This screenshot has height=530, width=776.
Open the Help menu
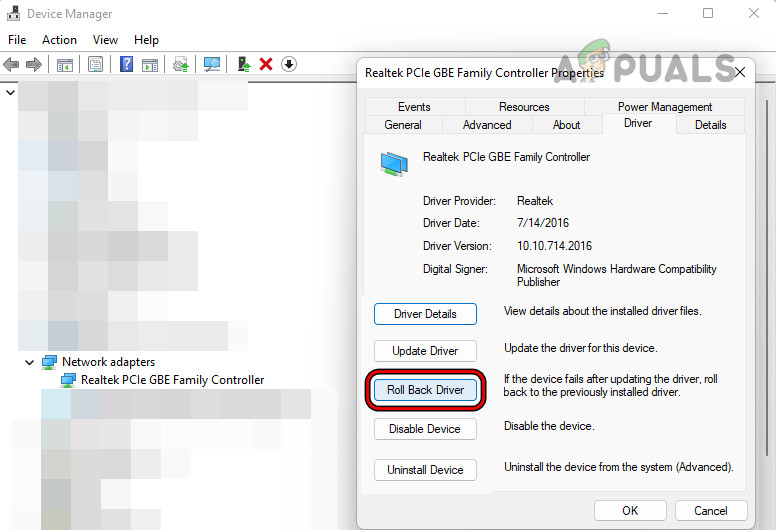click(x=146, y=40)
